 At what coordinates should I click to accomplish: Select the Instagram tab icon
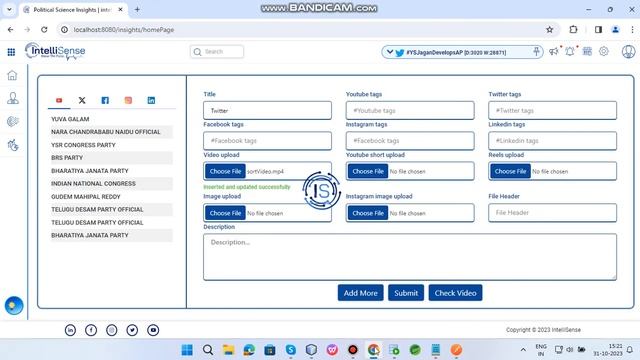point(128,100)
